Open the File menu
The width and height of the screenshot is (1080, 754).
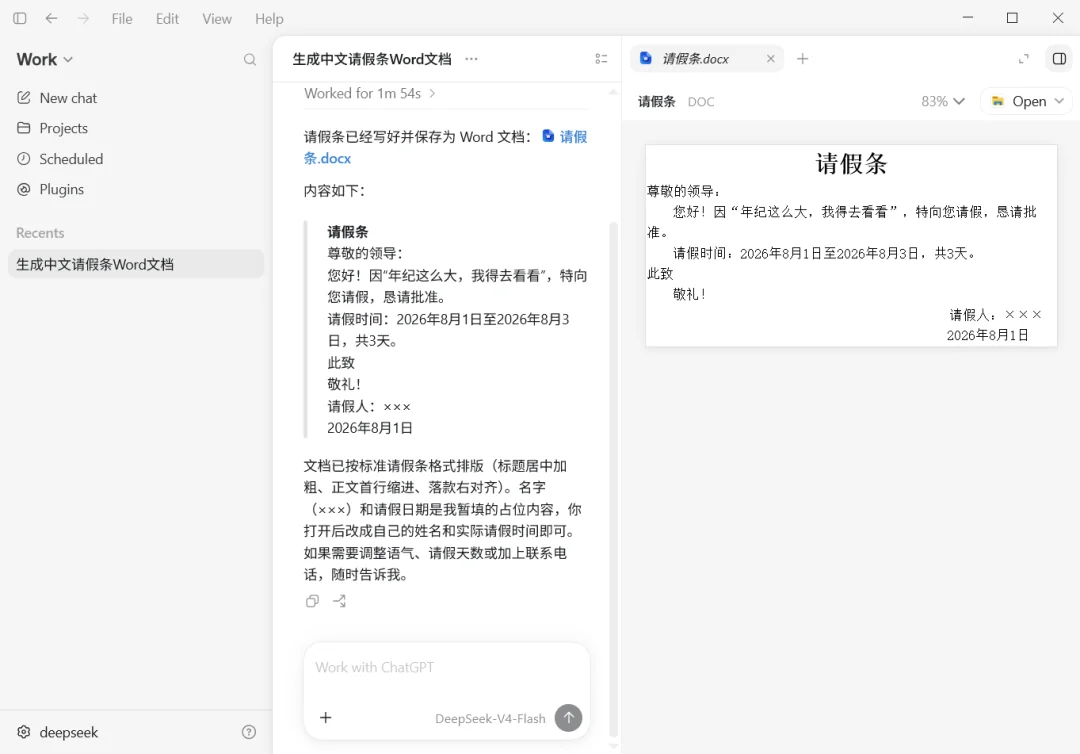(122, 19)
